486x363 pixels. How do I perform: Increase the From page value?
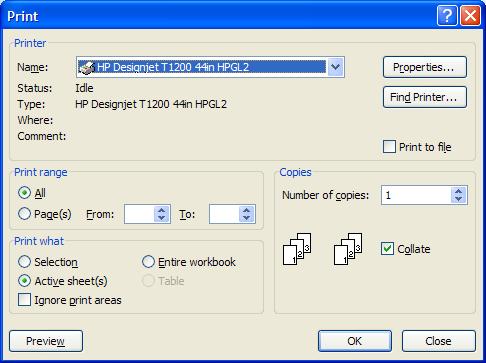pyautogui.click(x=162, y=210)
